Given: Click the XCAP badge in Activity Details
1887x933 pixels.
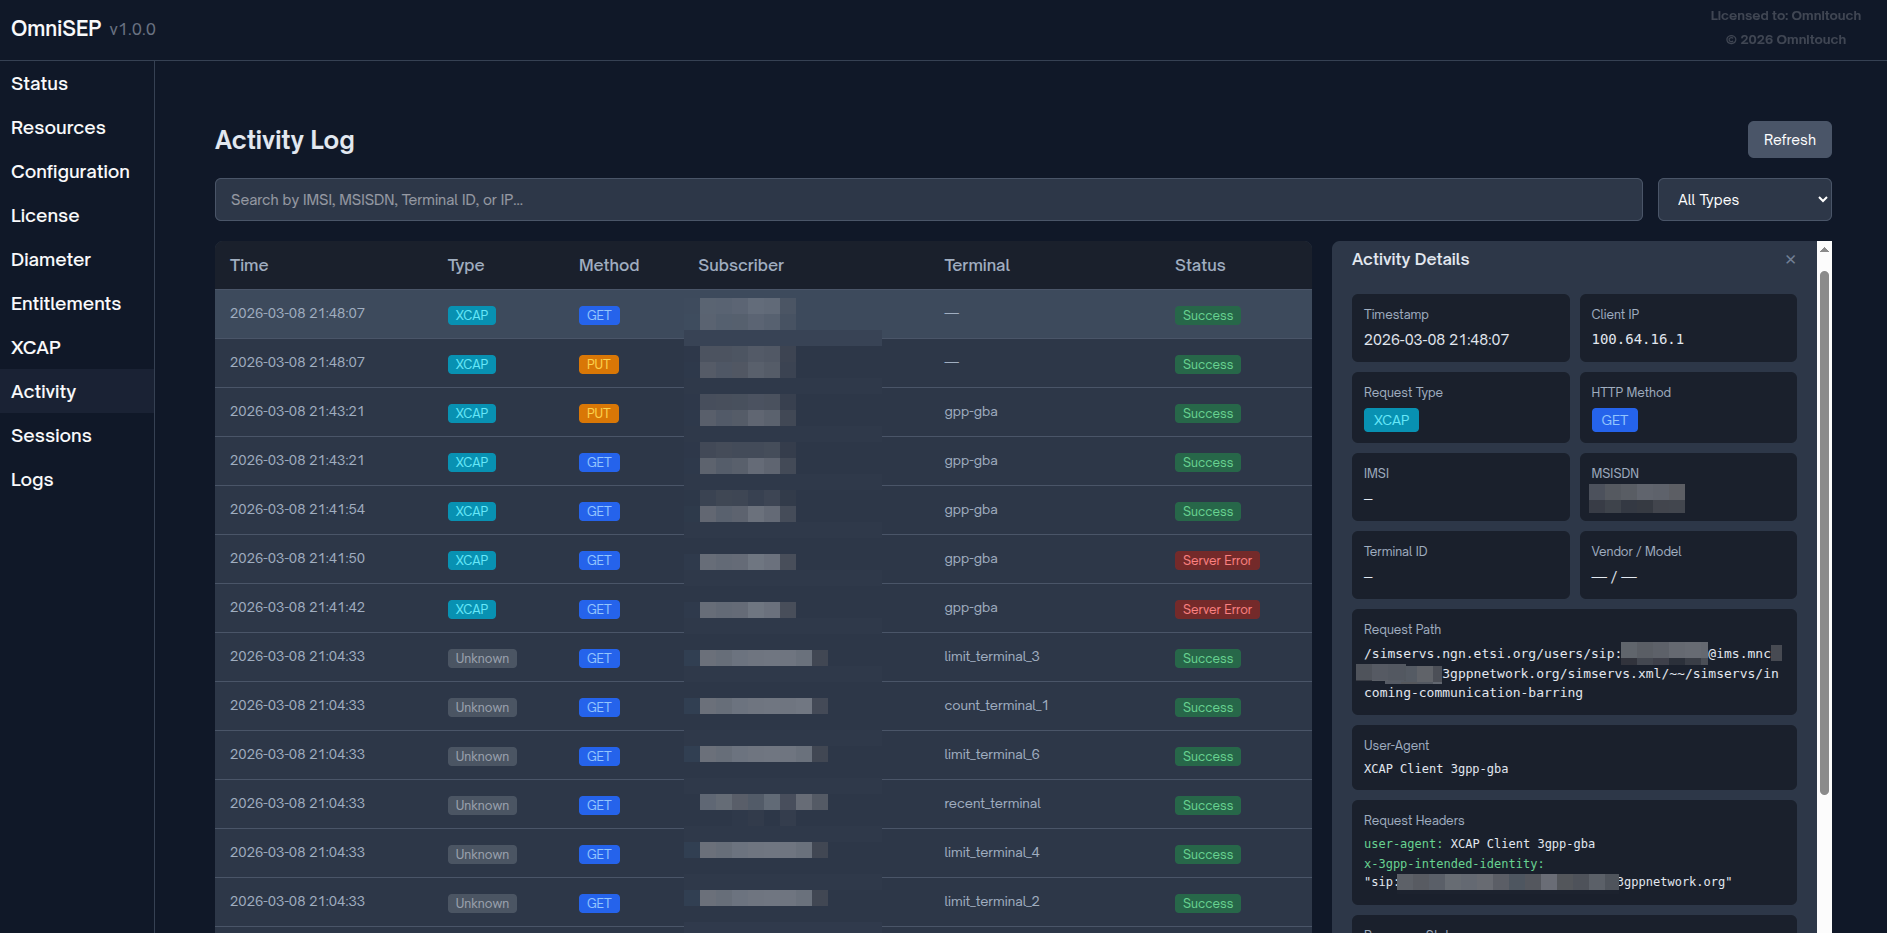Looking at the screenshot, I should (1390, 421).
